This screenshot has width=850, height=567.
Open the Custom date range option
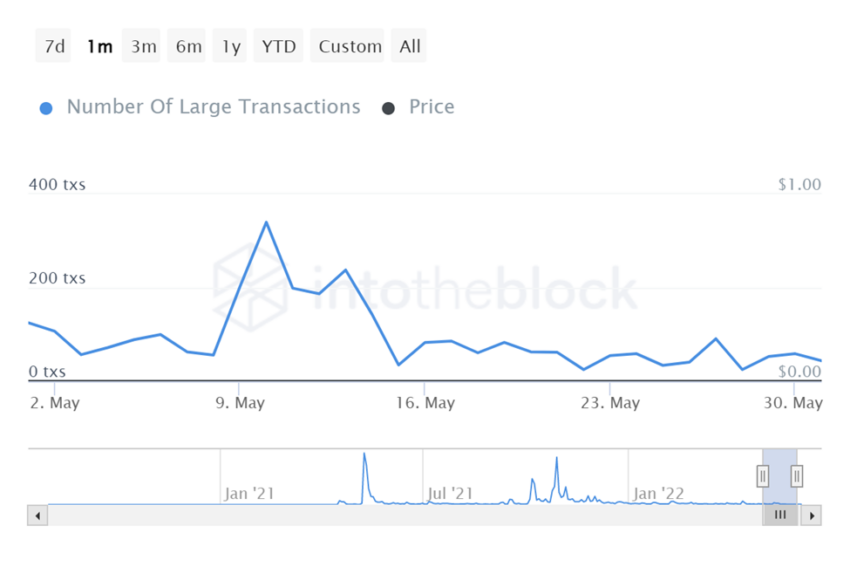[350, 46]
